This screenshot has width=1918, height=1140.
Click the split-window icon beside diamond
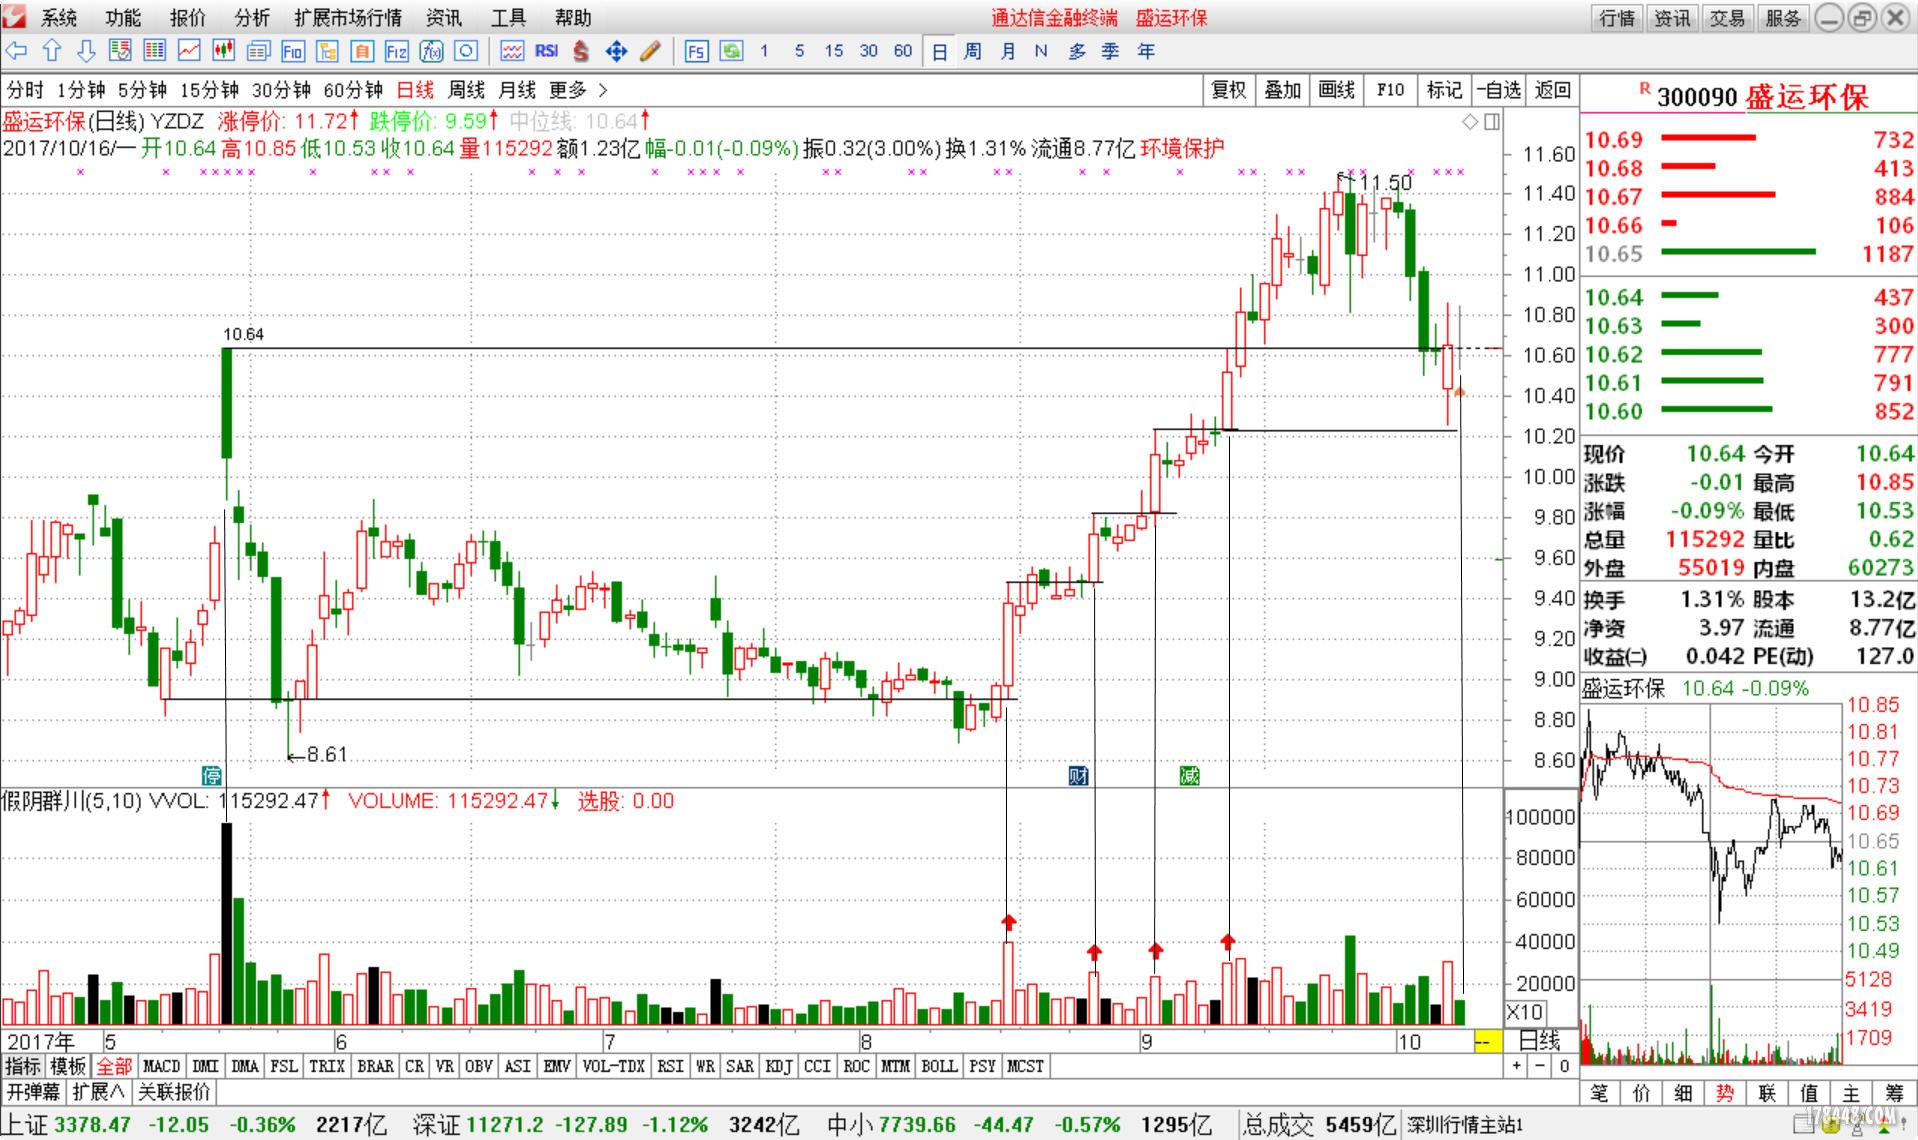(x=1492, y=122)
